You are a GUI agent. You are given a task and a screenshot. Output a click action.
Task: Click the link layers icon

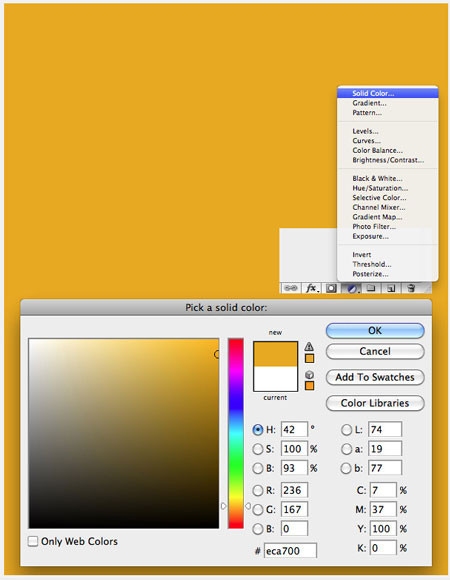291,288
